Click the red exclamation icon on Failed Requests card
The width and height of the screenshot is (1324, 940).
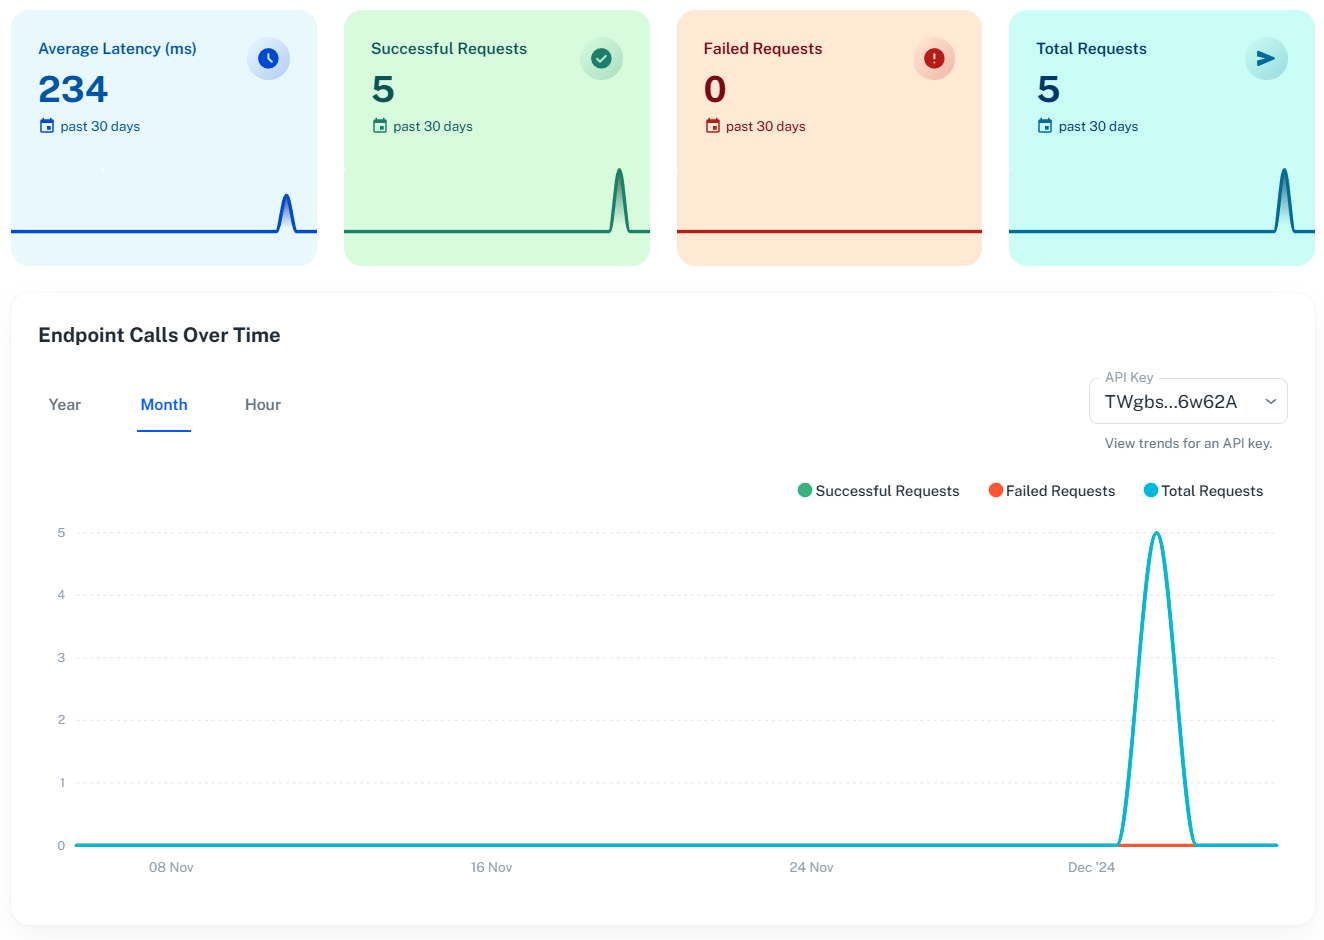coord(934,59)
